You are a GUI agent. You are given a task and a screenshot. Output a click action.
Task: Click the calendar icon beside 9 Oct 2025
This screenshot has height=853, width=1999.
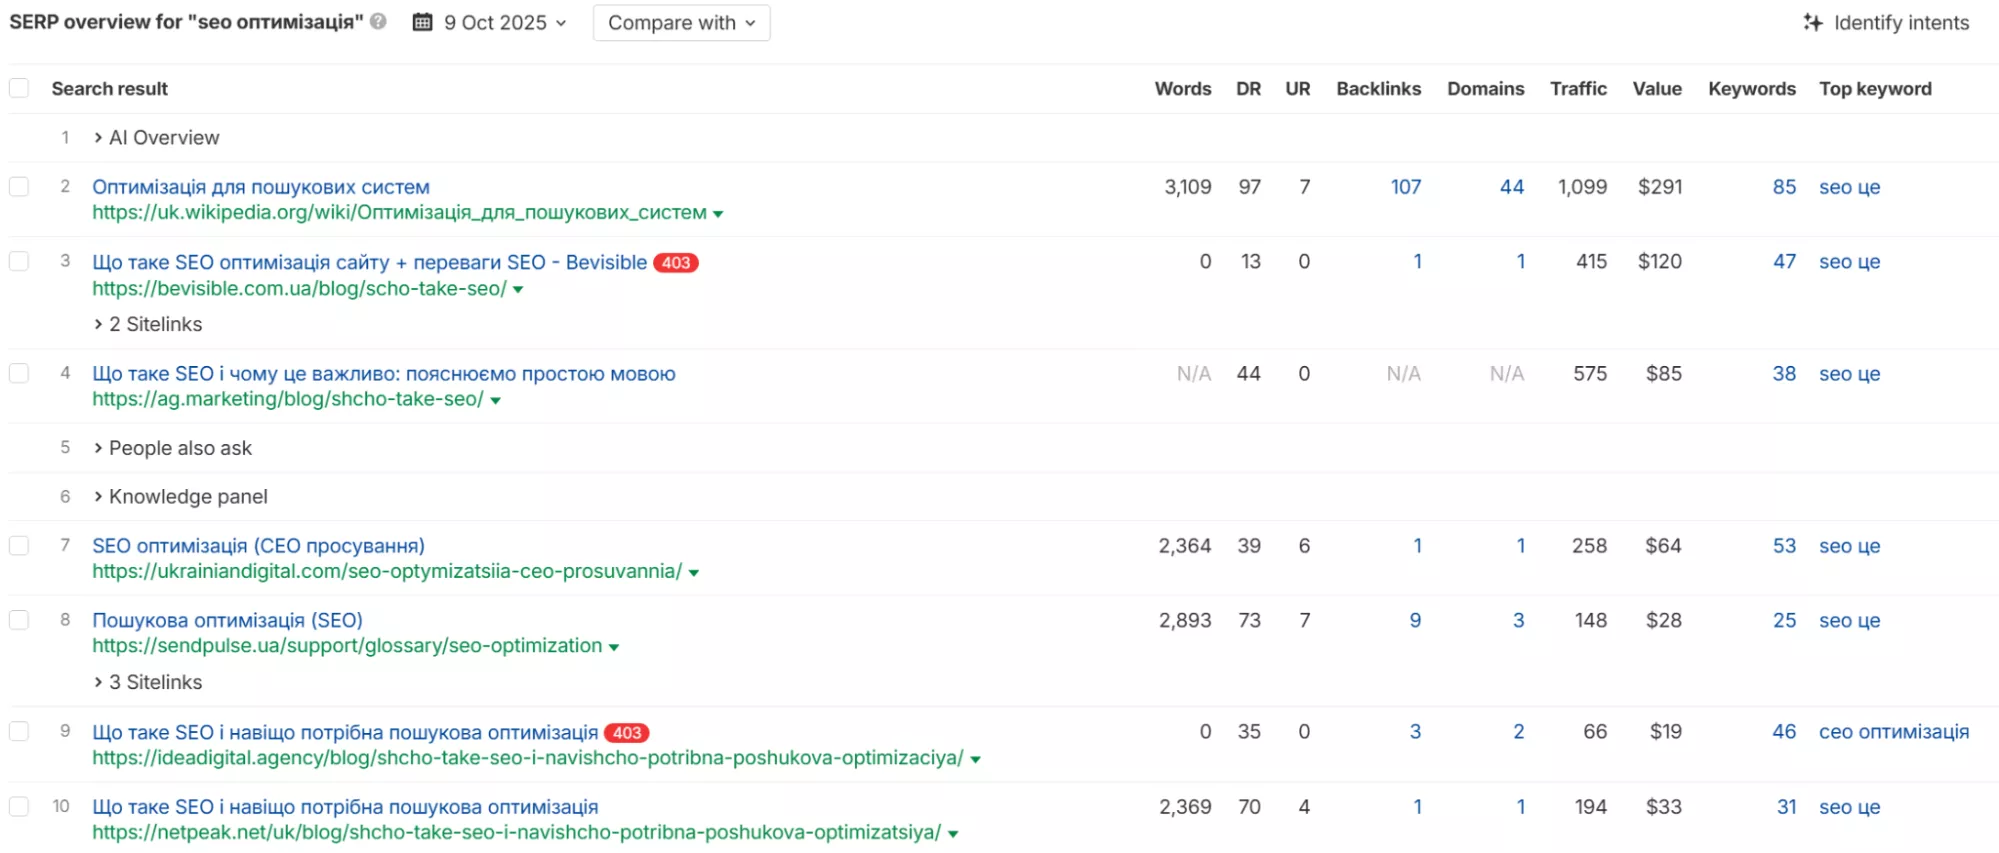(x=423, y=22)
